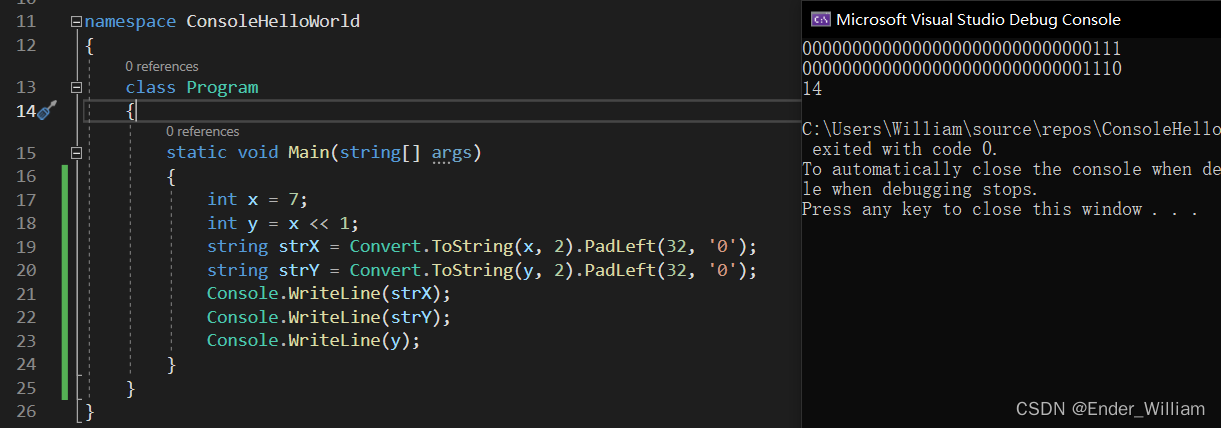Click the '14' output line in console
This screenshot has height=428, width=1221.
[x=812, y=89]
